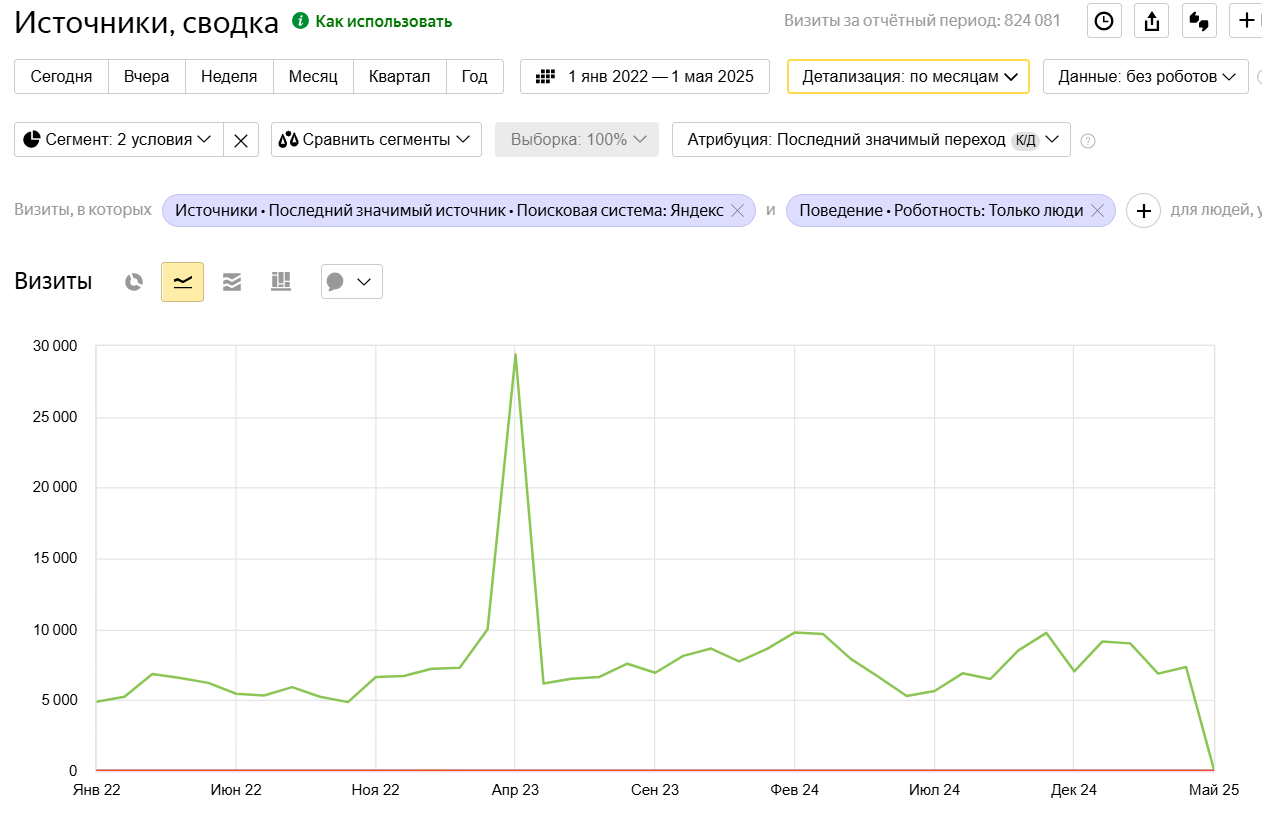Open the date range picker

tap(645, 77)
